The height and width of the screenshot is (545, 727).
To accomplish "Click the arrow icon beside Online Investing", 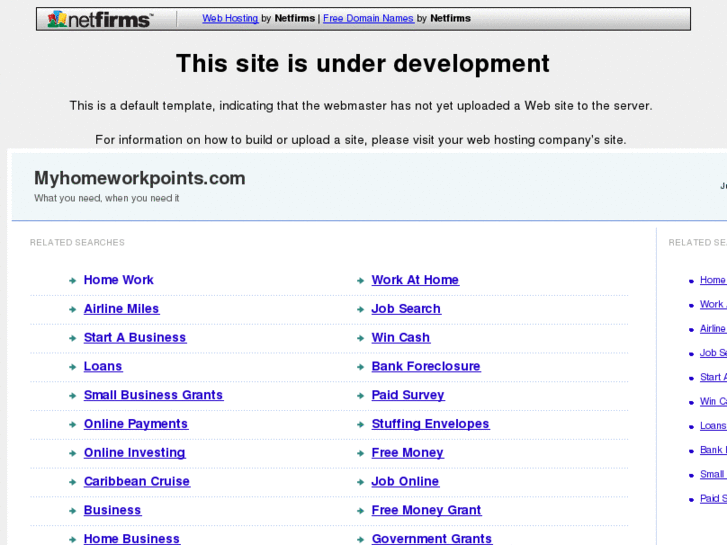I will (72, 453).
